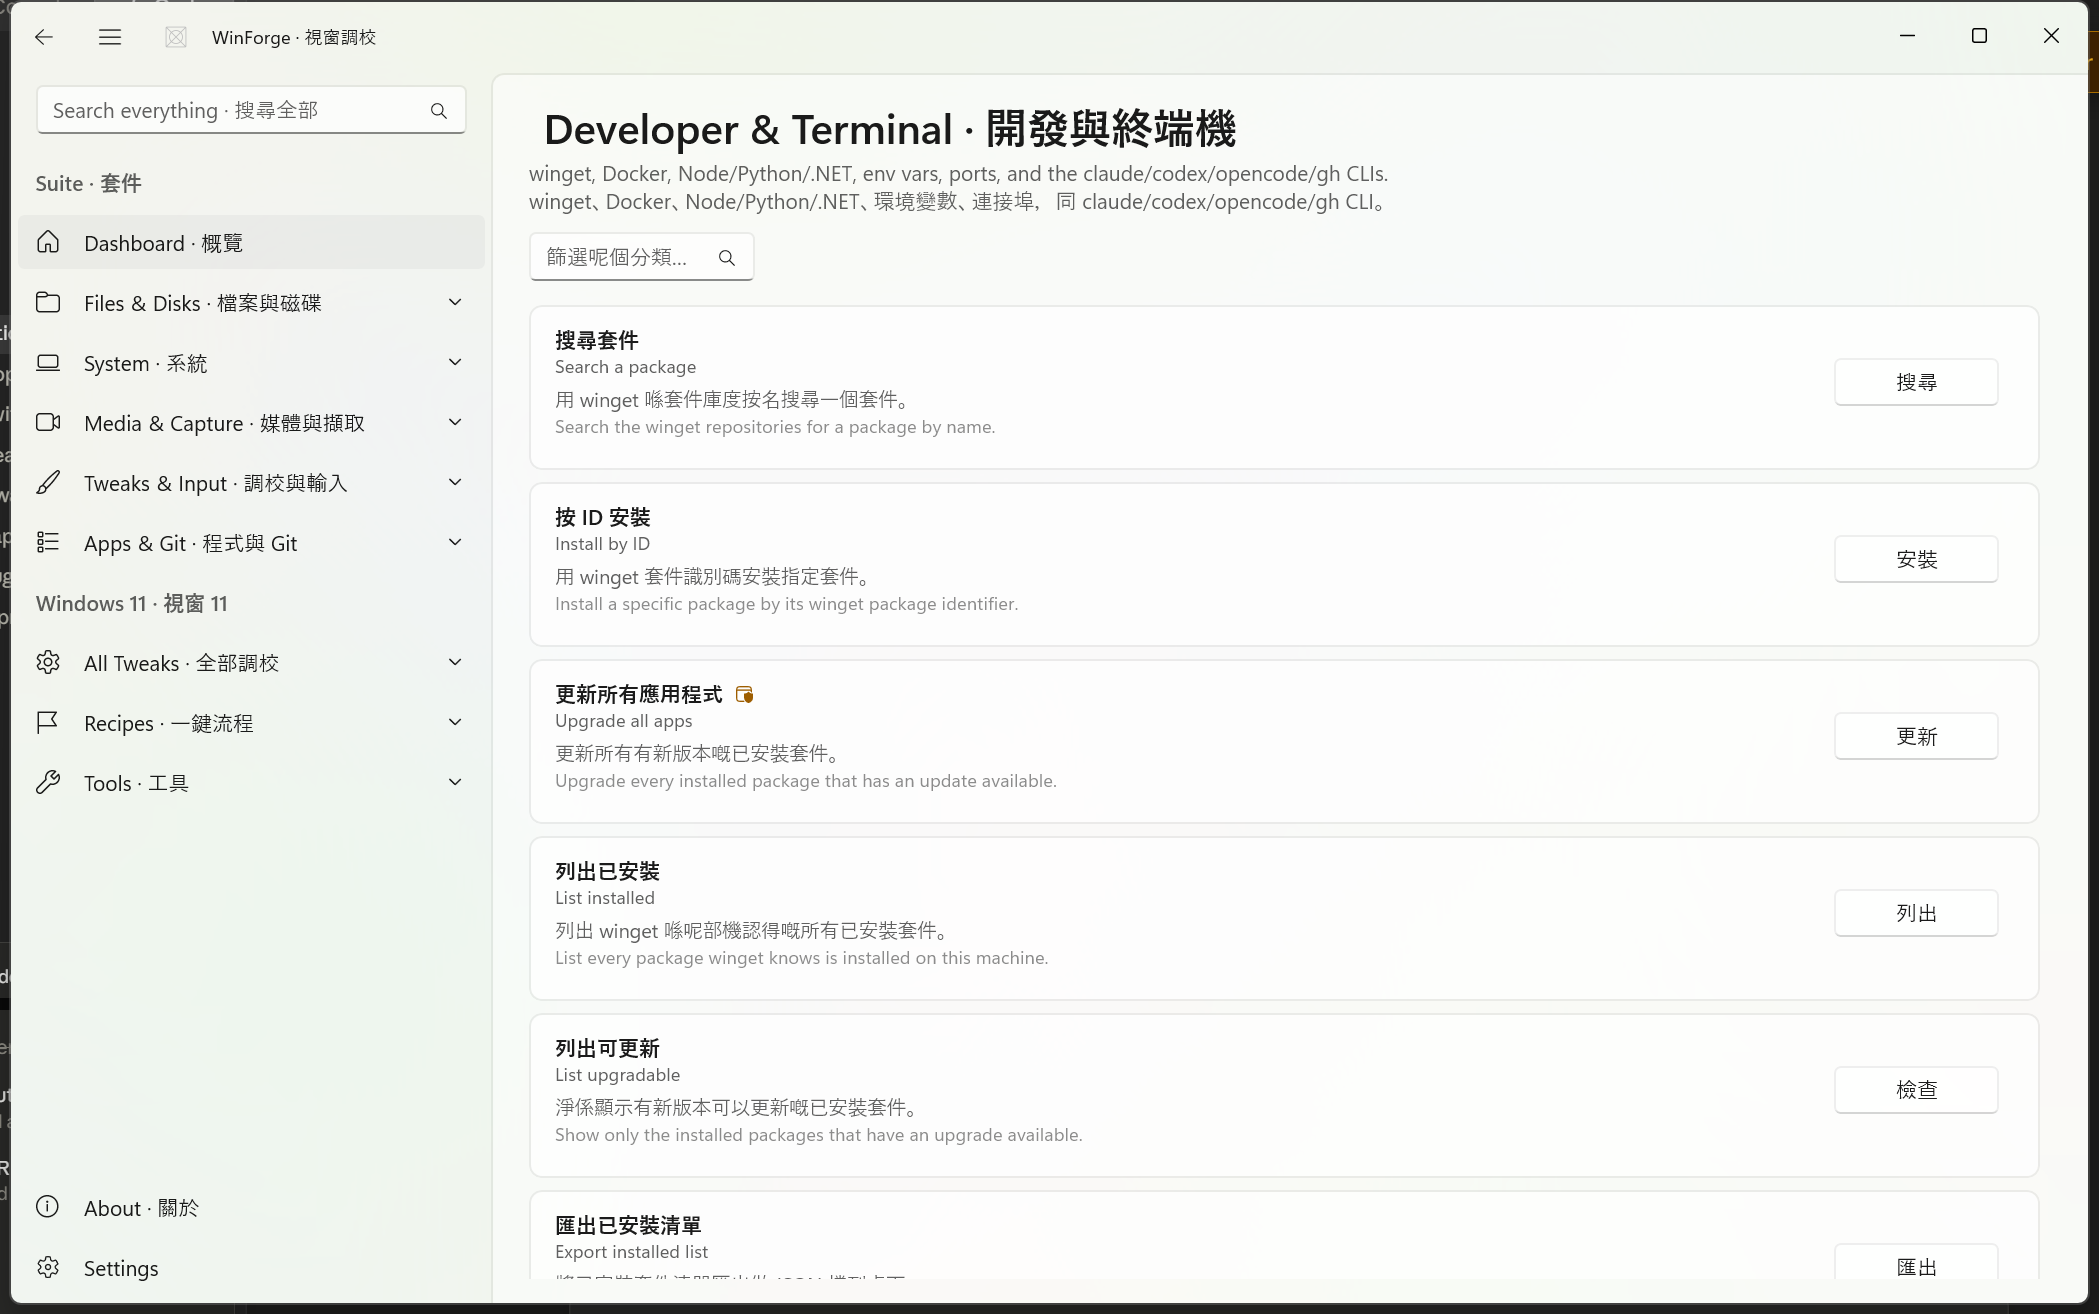The image size is (2099, 1314).
Task: Select Media & Capture · 媒體與擷取 item
Action: [x=251, y=422]
